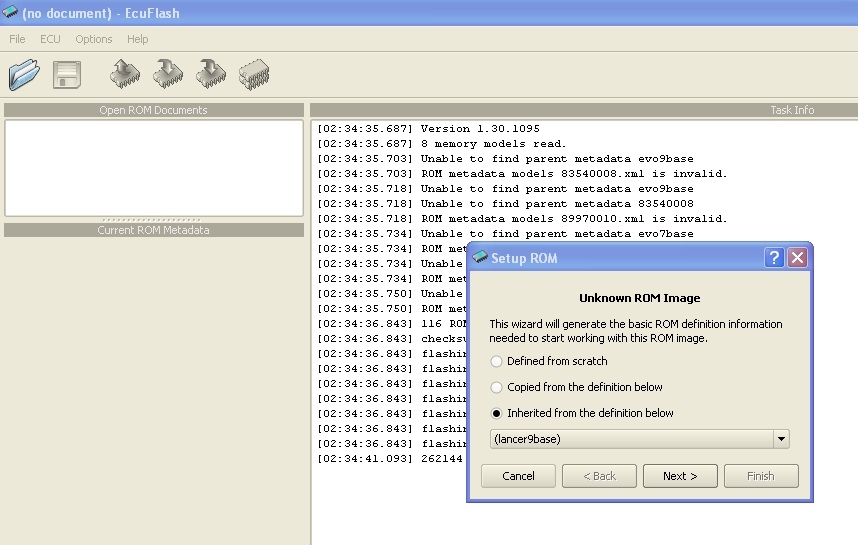Click the stacked chips toolbar icon
Screen dimensions: 858x545
coord(254,74)
